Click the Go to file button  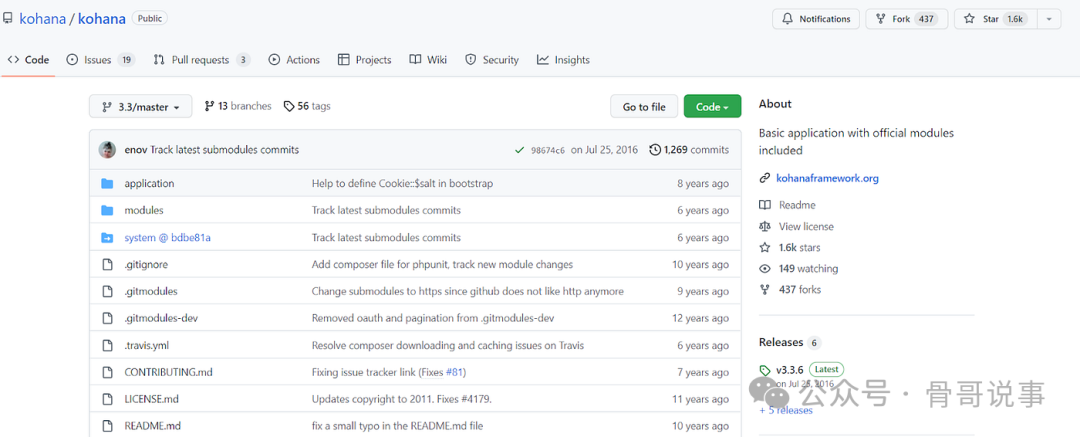[x=644, y=107]
